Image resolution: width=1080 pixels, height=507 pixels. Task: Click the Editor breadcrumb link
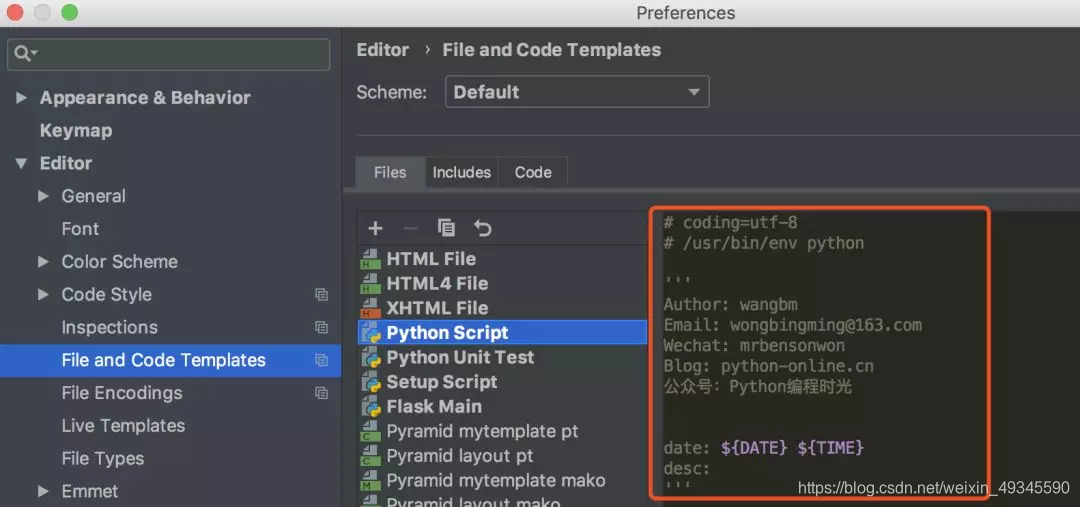[382, 50]
